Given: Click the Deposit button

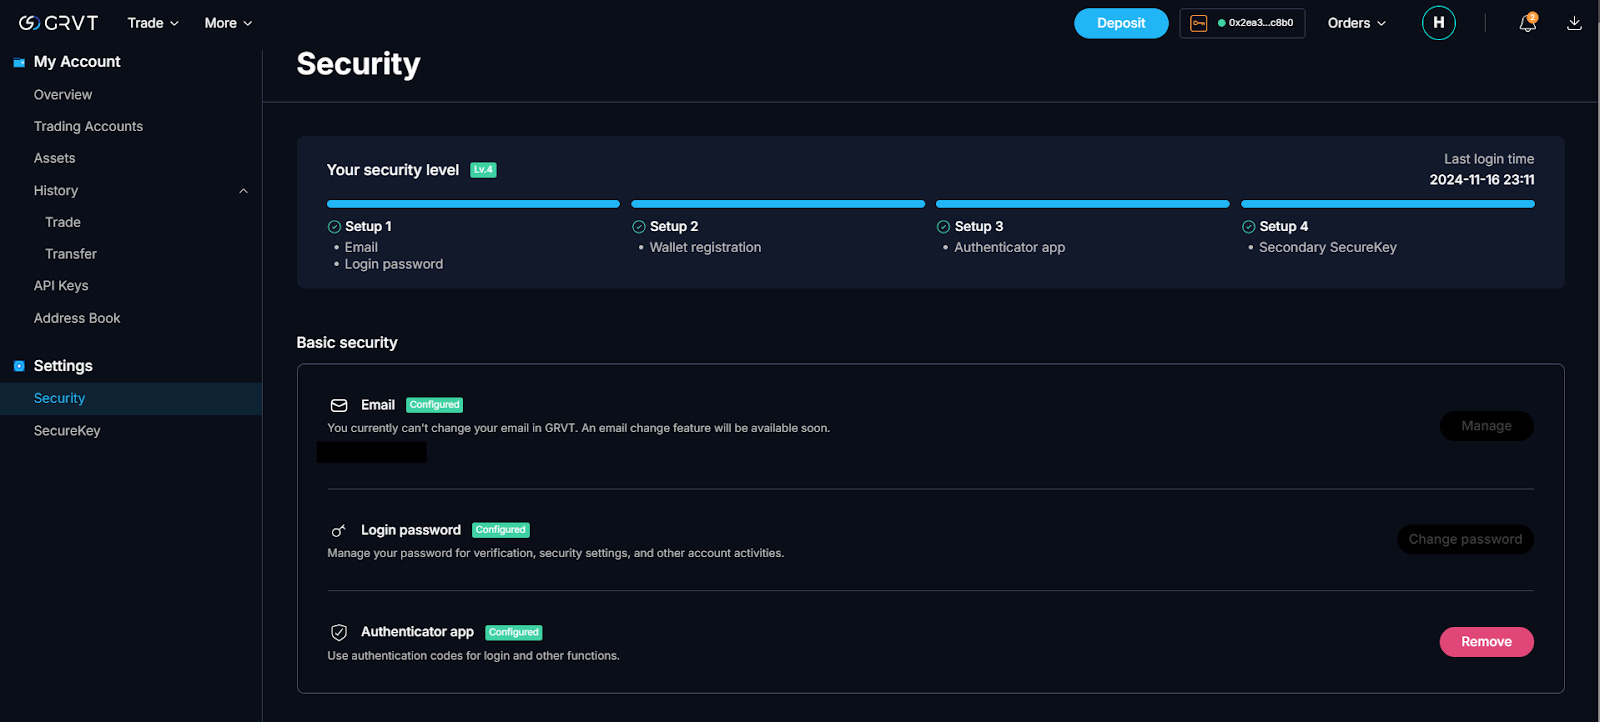Looking at the screenshot, I should [1121, 23].
